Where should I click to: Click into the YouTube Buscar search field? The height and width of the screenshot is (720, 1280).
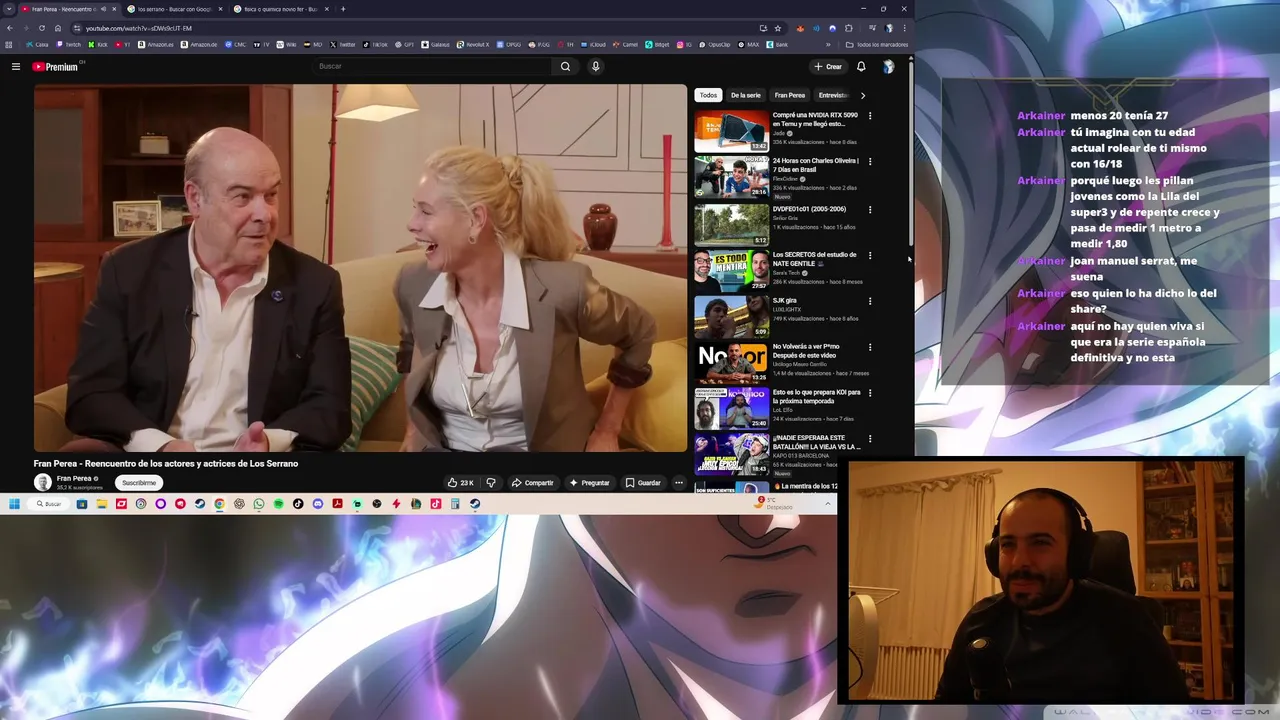(430, 66)
